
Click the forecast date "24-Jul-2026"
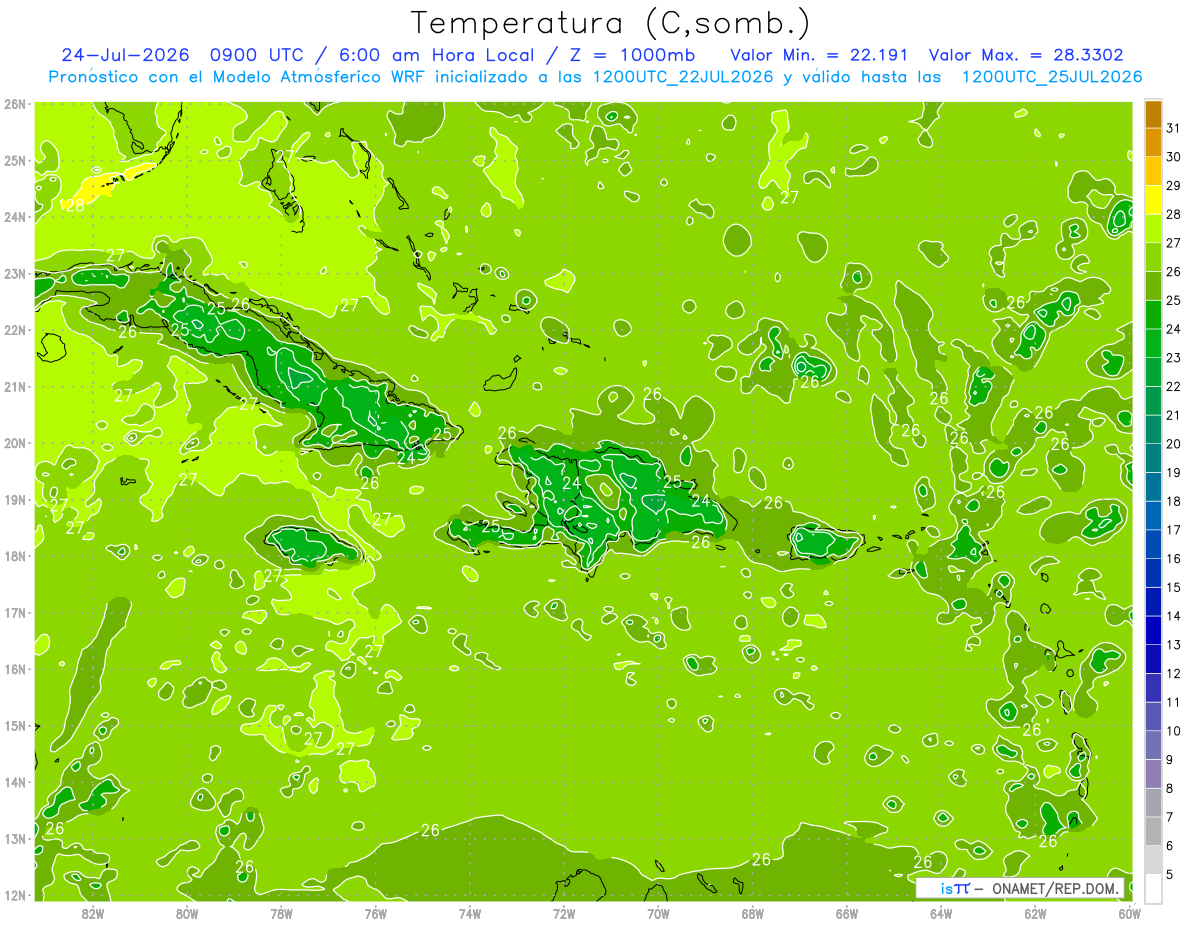126,55
